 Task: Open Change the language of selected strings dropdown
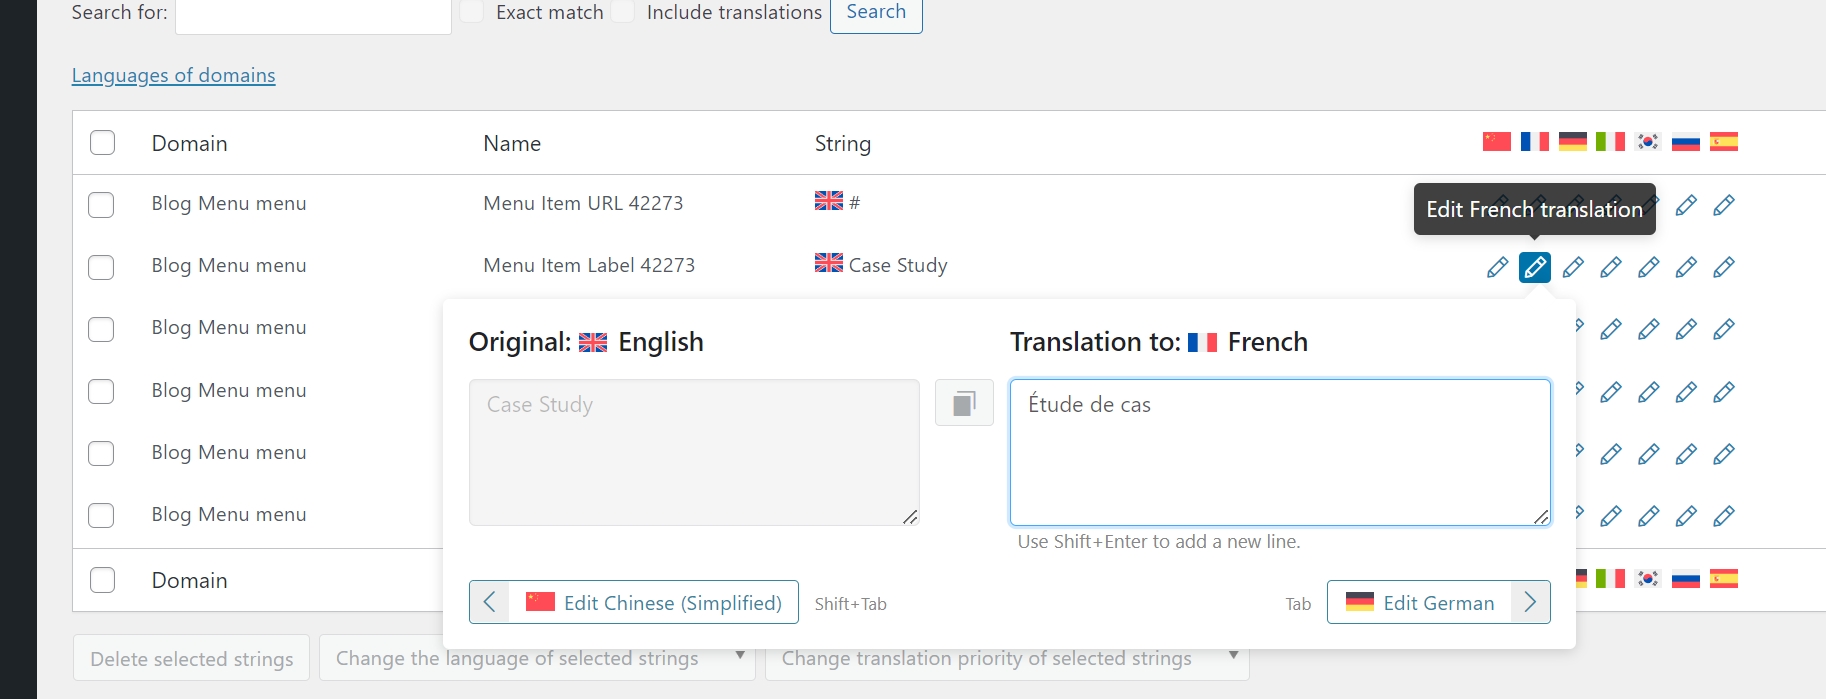tap(537, 658)
